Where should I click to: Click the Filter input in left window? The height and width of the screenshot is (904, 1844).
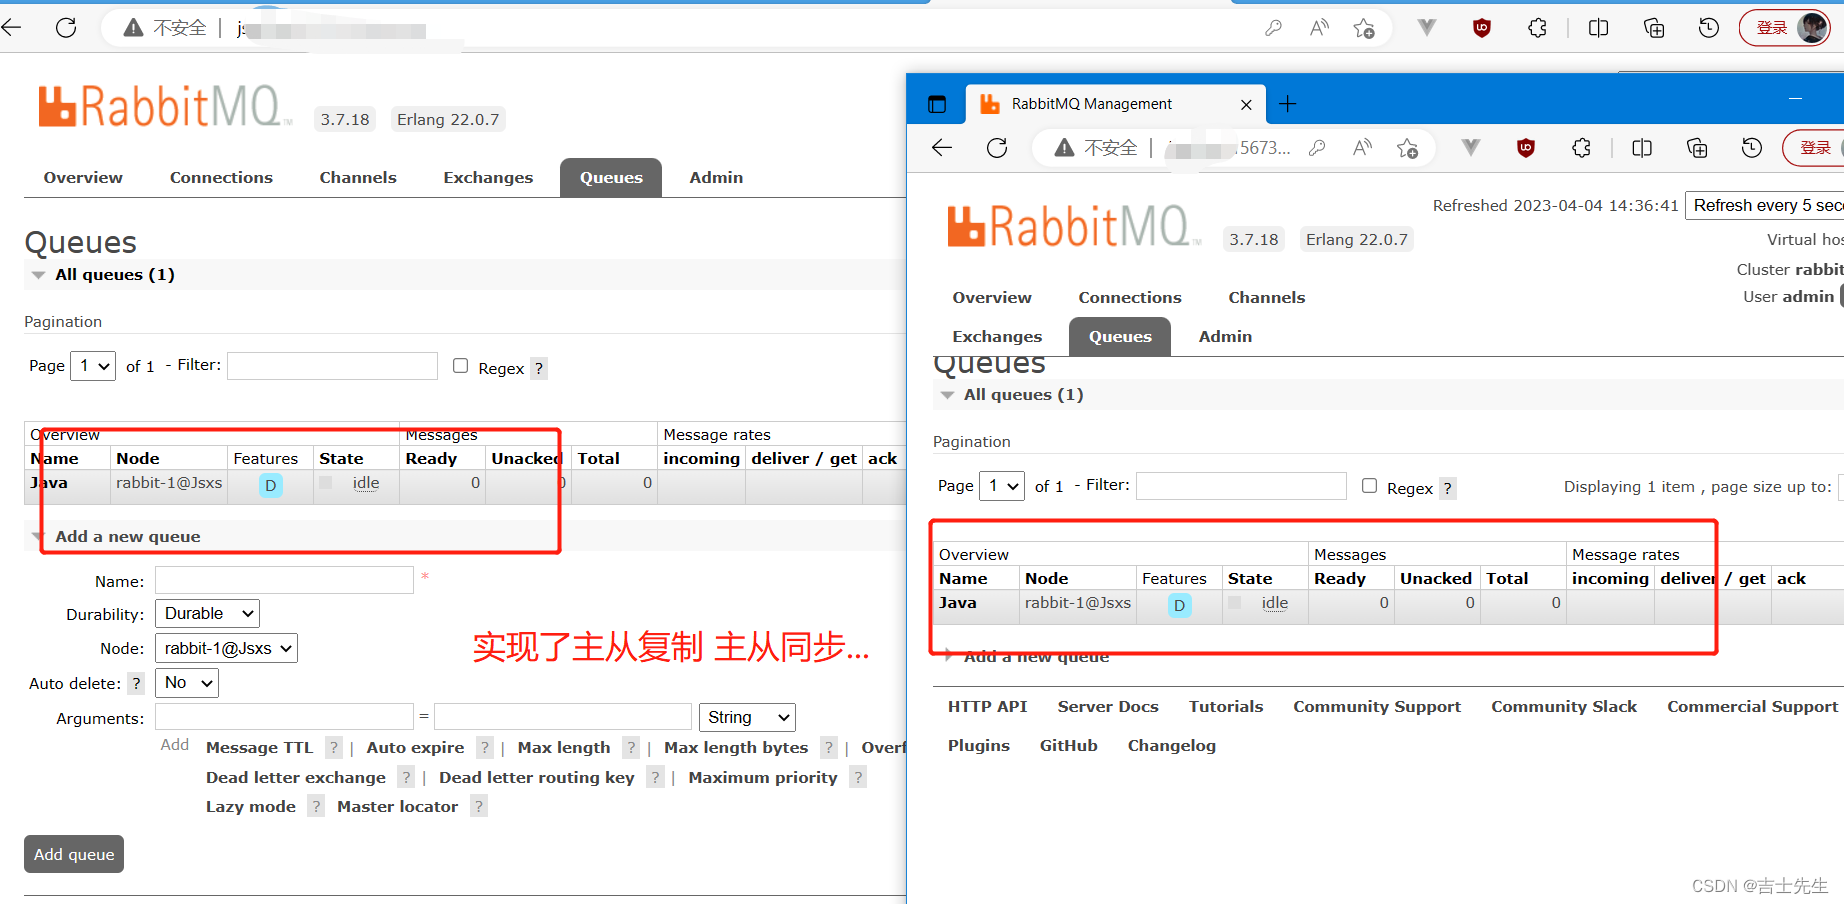click(x=332, y=366)
